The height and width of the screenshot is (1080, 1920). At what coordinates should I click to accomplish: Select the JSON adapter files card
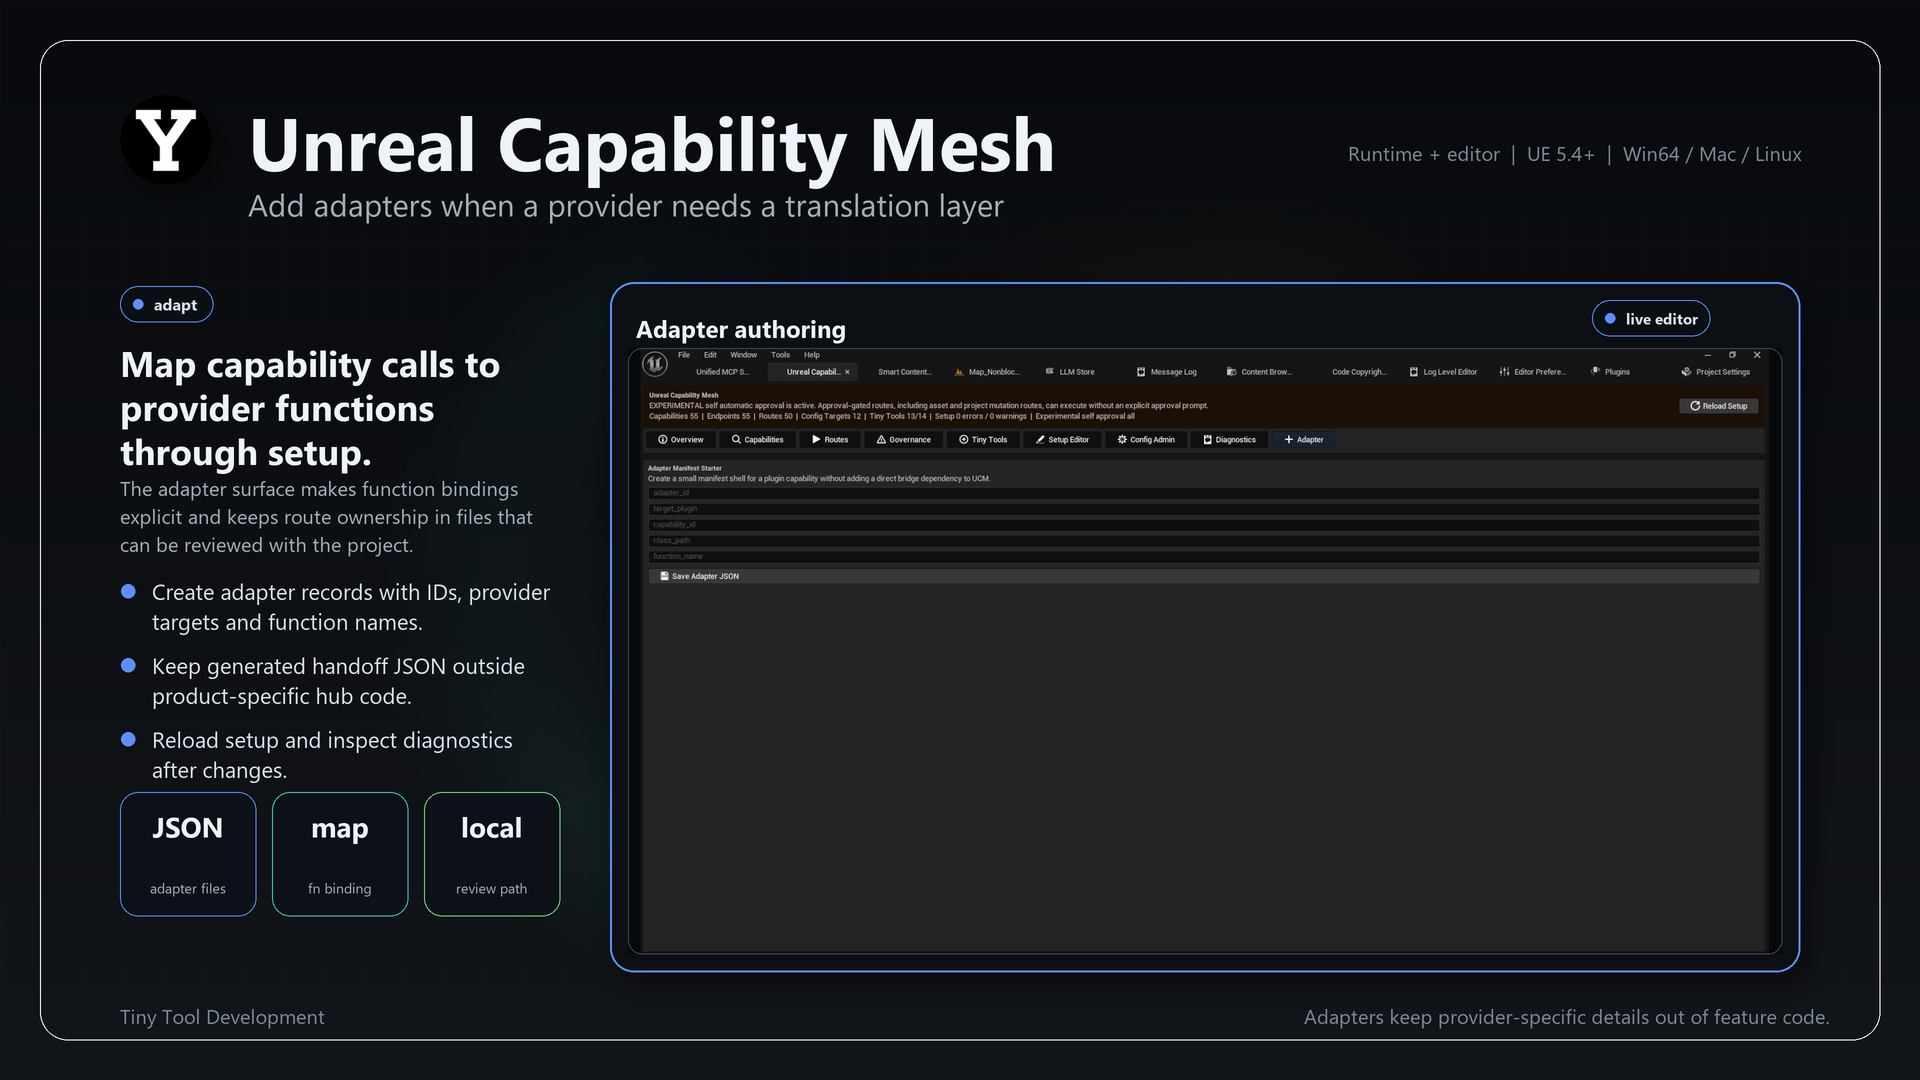[188, 854]
